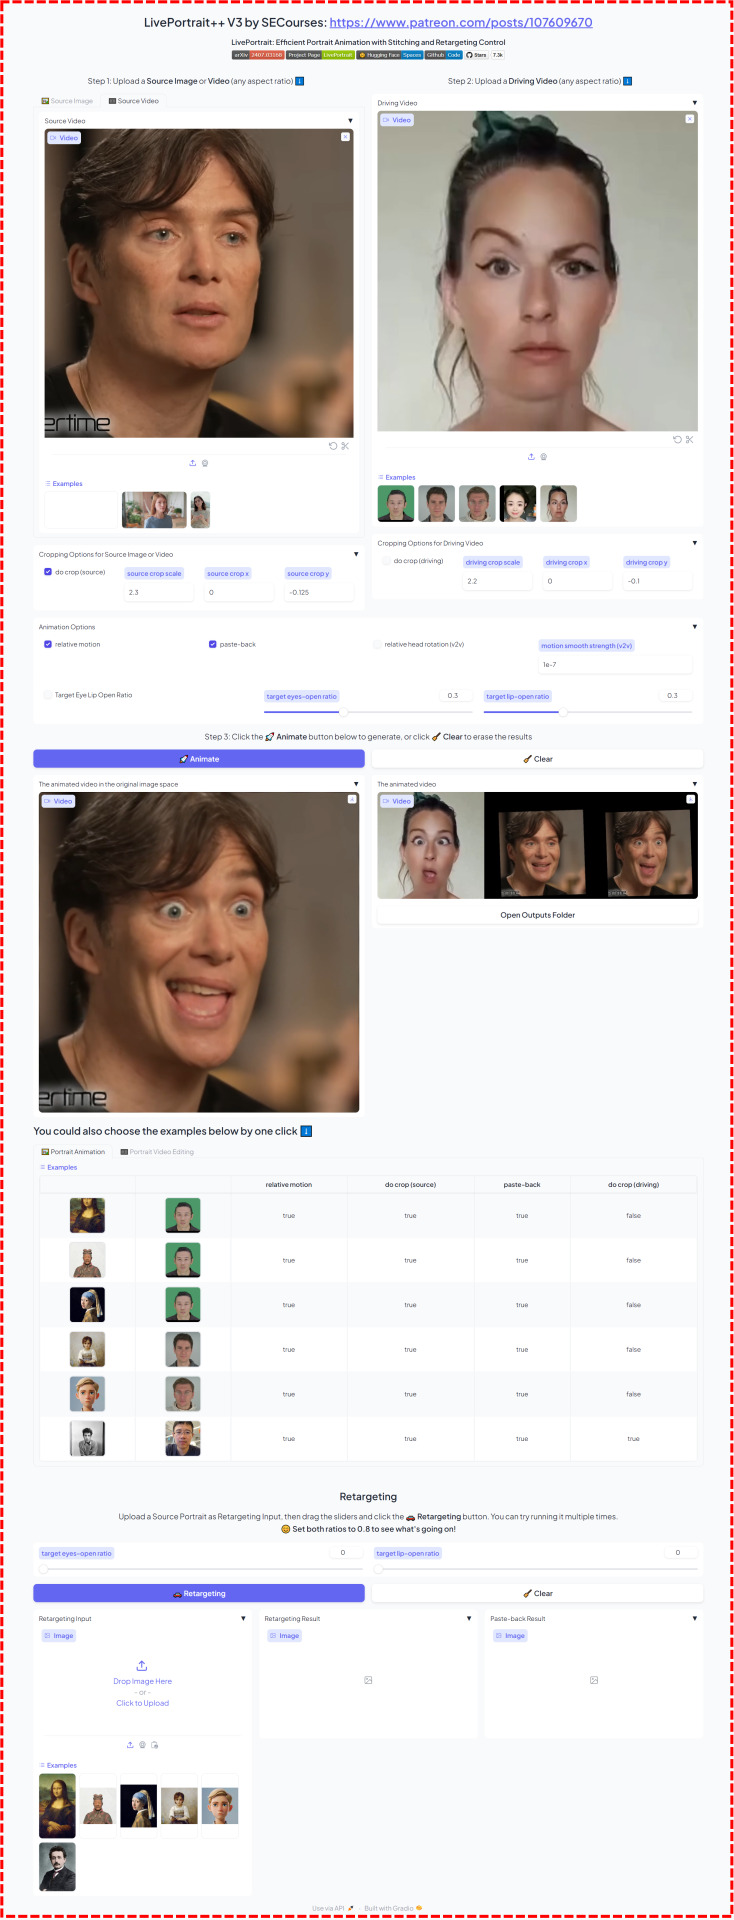Select the Source Video tab
734x1920 pixels.
pyautogui.click(x=134, y=101)
